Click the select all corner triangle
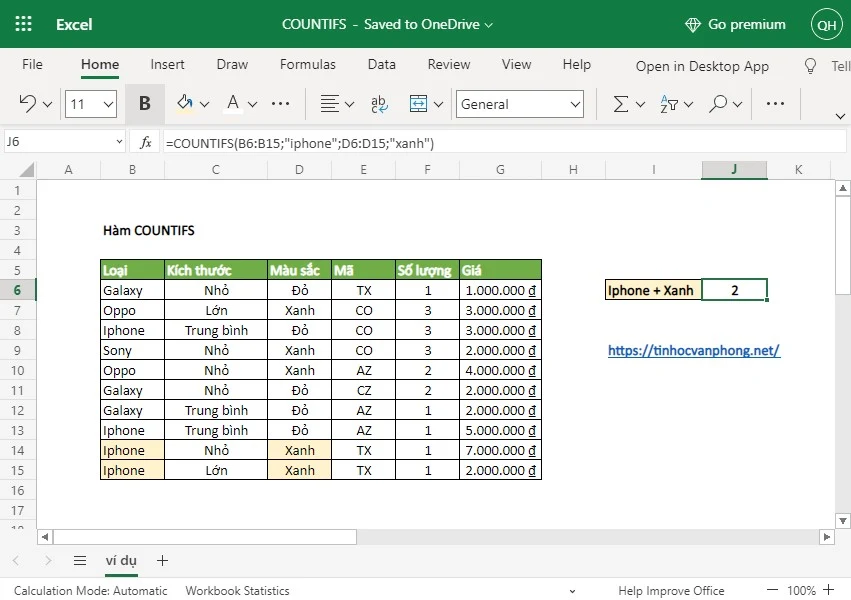 [27, 170]
